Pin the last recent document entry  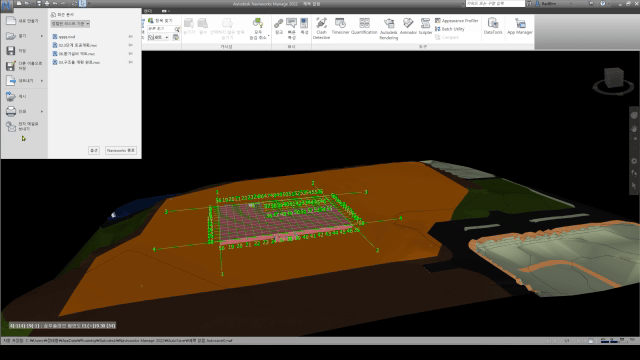131,62
